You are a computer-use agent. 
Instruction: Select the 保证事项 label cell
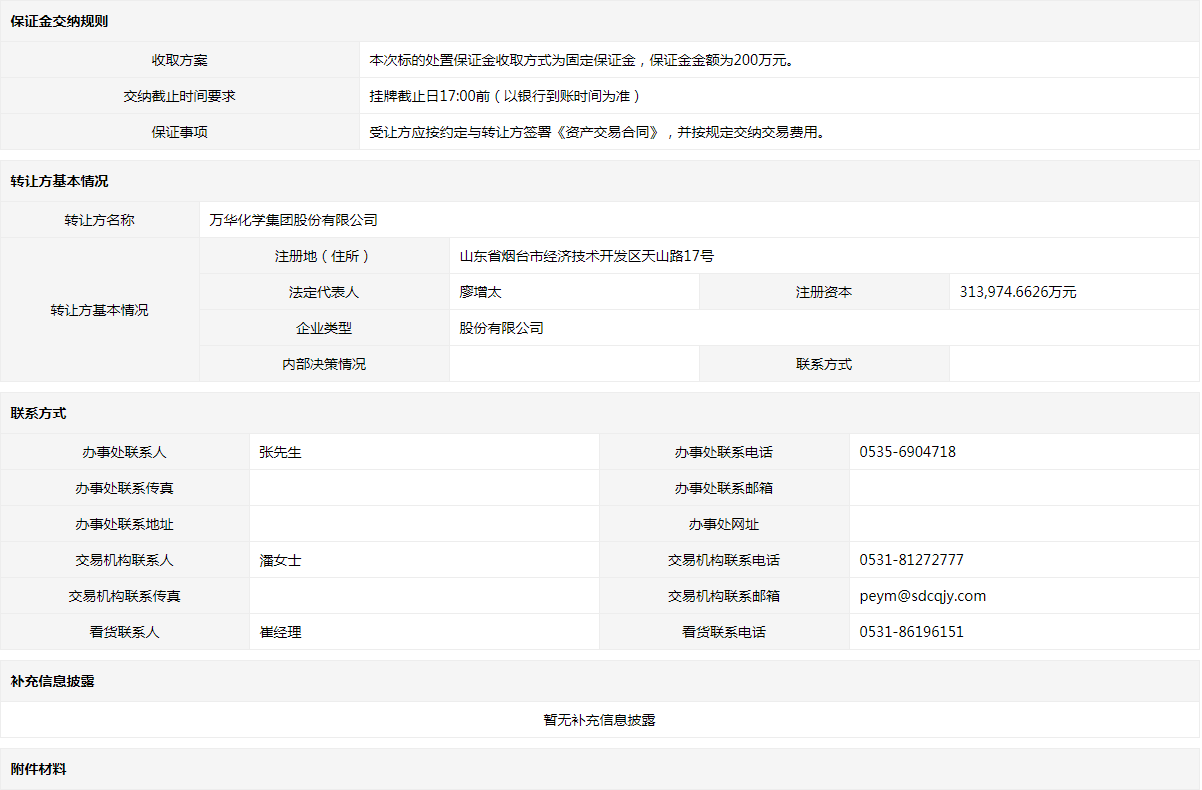tap(180, 132)
